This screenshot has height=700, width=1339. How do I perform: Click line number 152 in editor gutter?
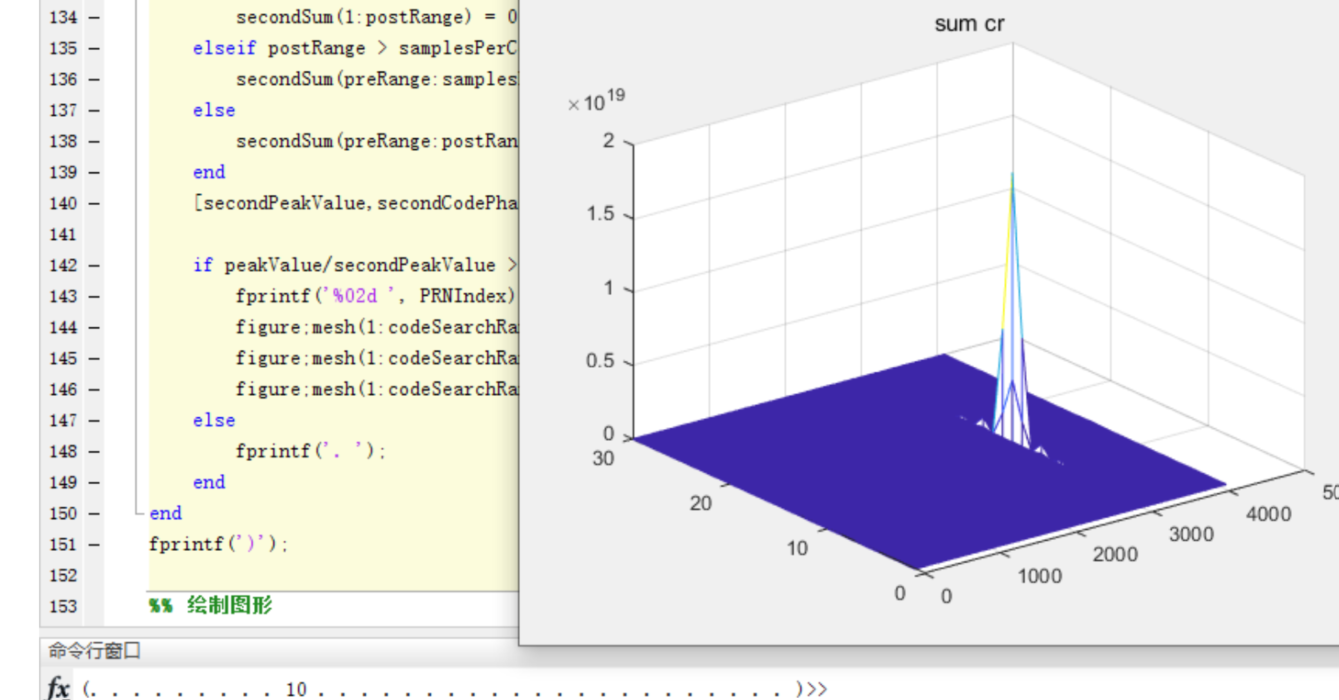point(63,575)
